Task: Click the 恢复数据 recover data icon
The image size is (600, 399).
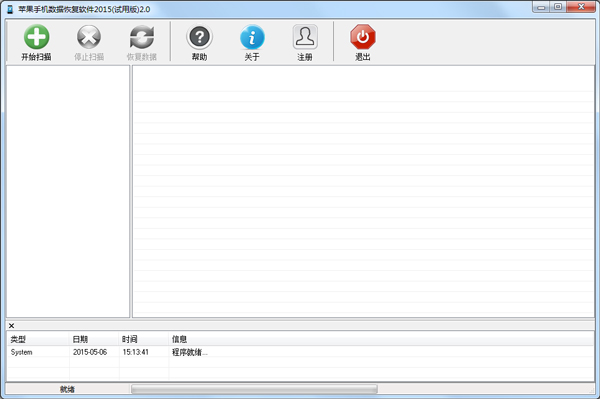Action: pyautogui.click(x=142, y=37)
